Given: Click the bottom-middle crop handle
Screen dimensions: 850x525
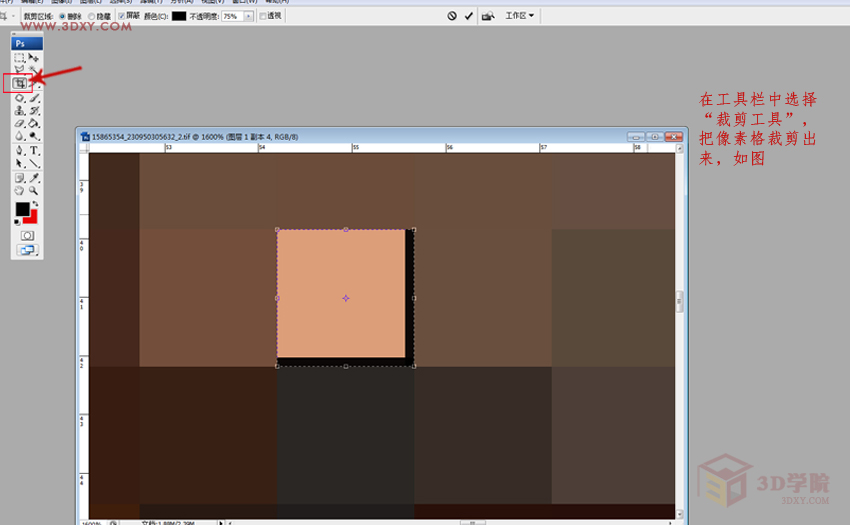Looking at the screenshot, I should [346, 367].
